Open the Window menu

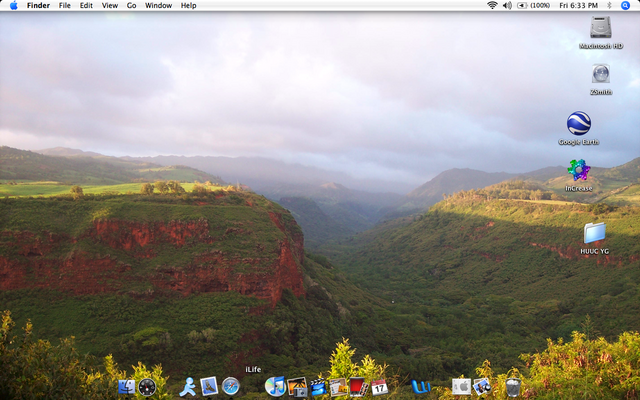point(158,5)
